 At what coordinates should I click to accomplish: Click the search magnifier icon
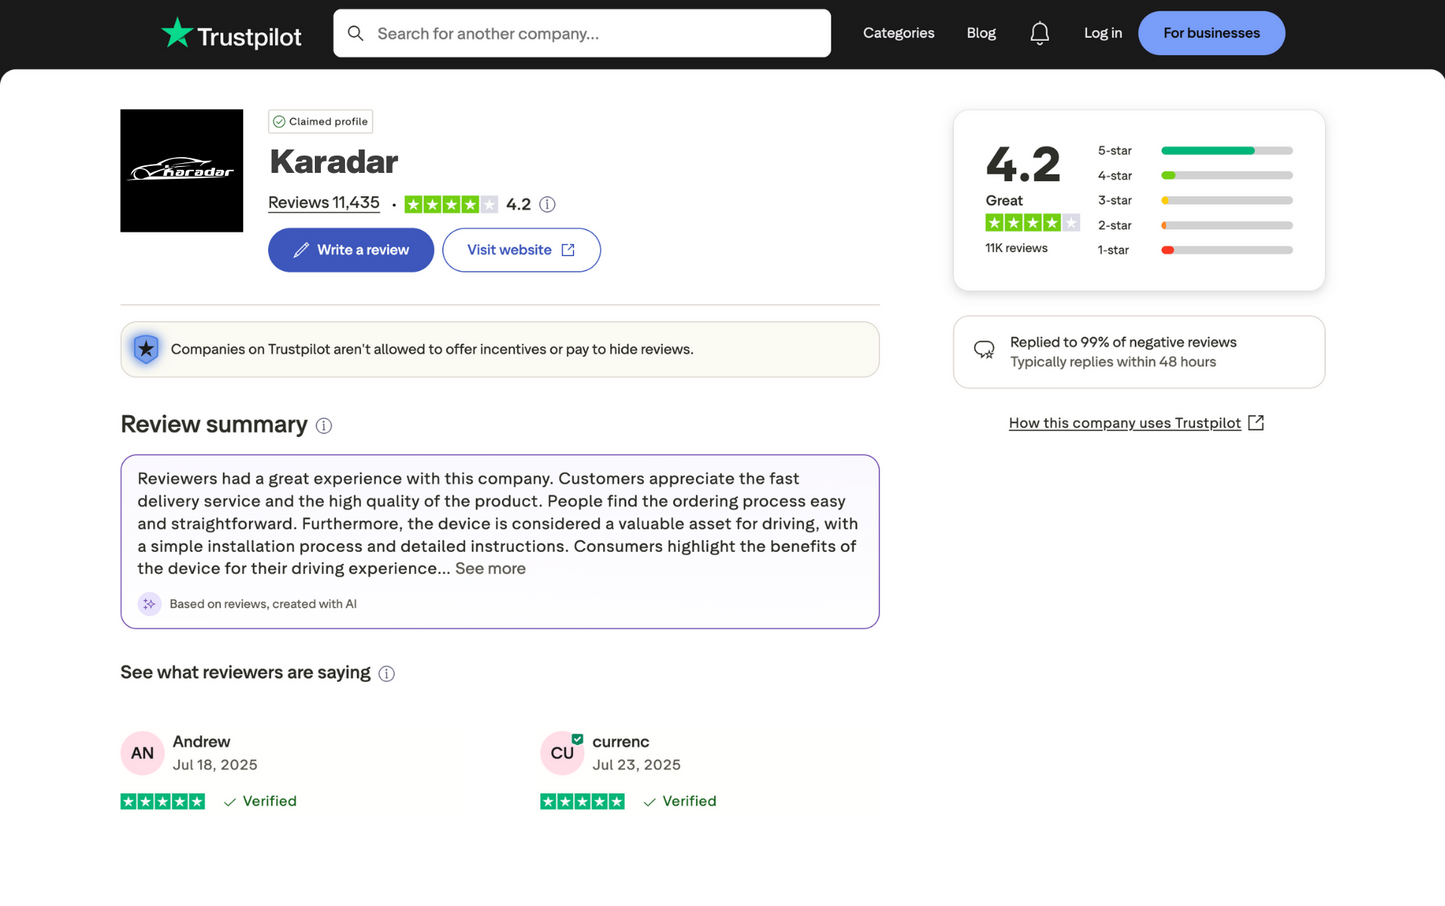tap(356, 33)
